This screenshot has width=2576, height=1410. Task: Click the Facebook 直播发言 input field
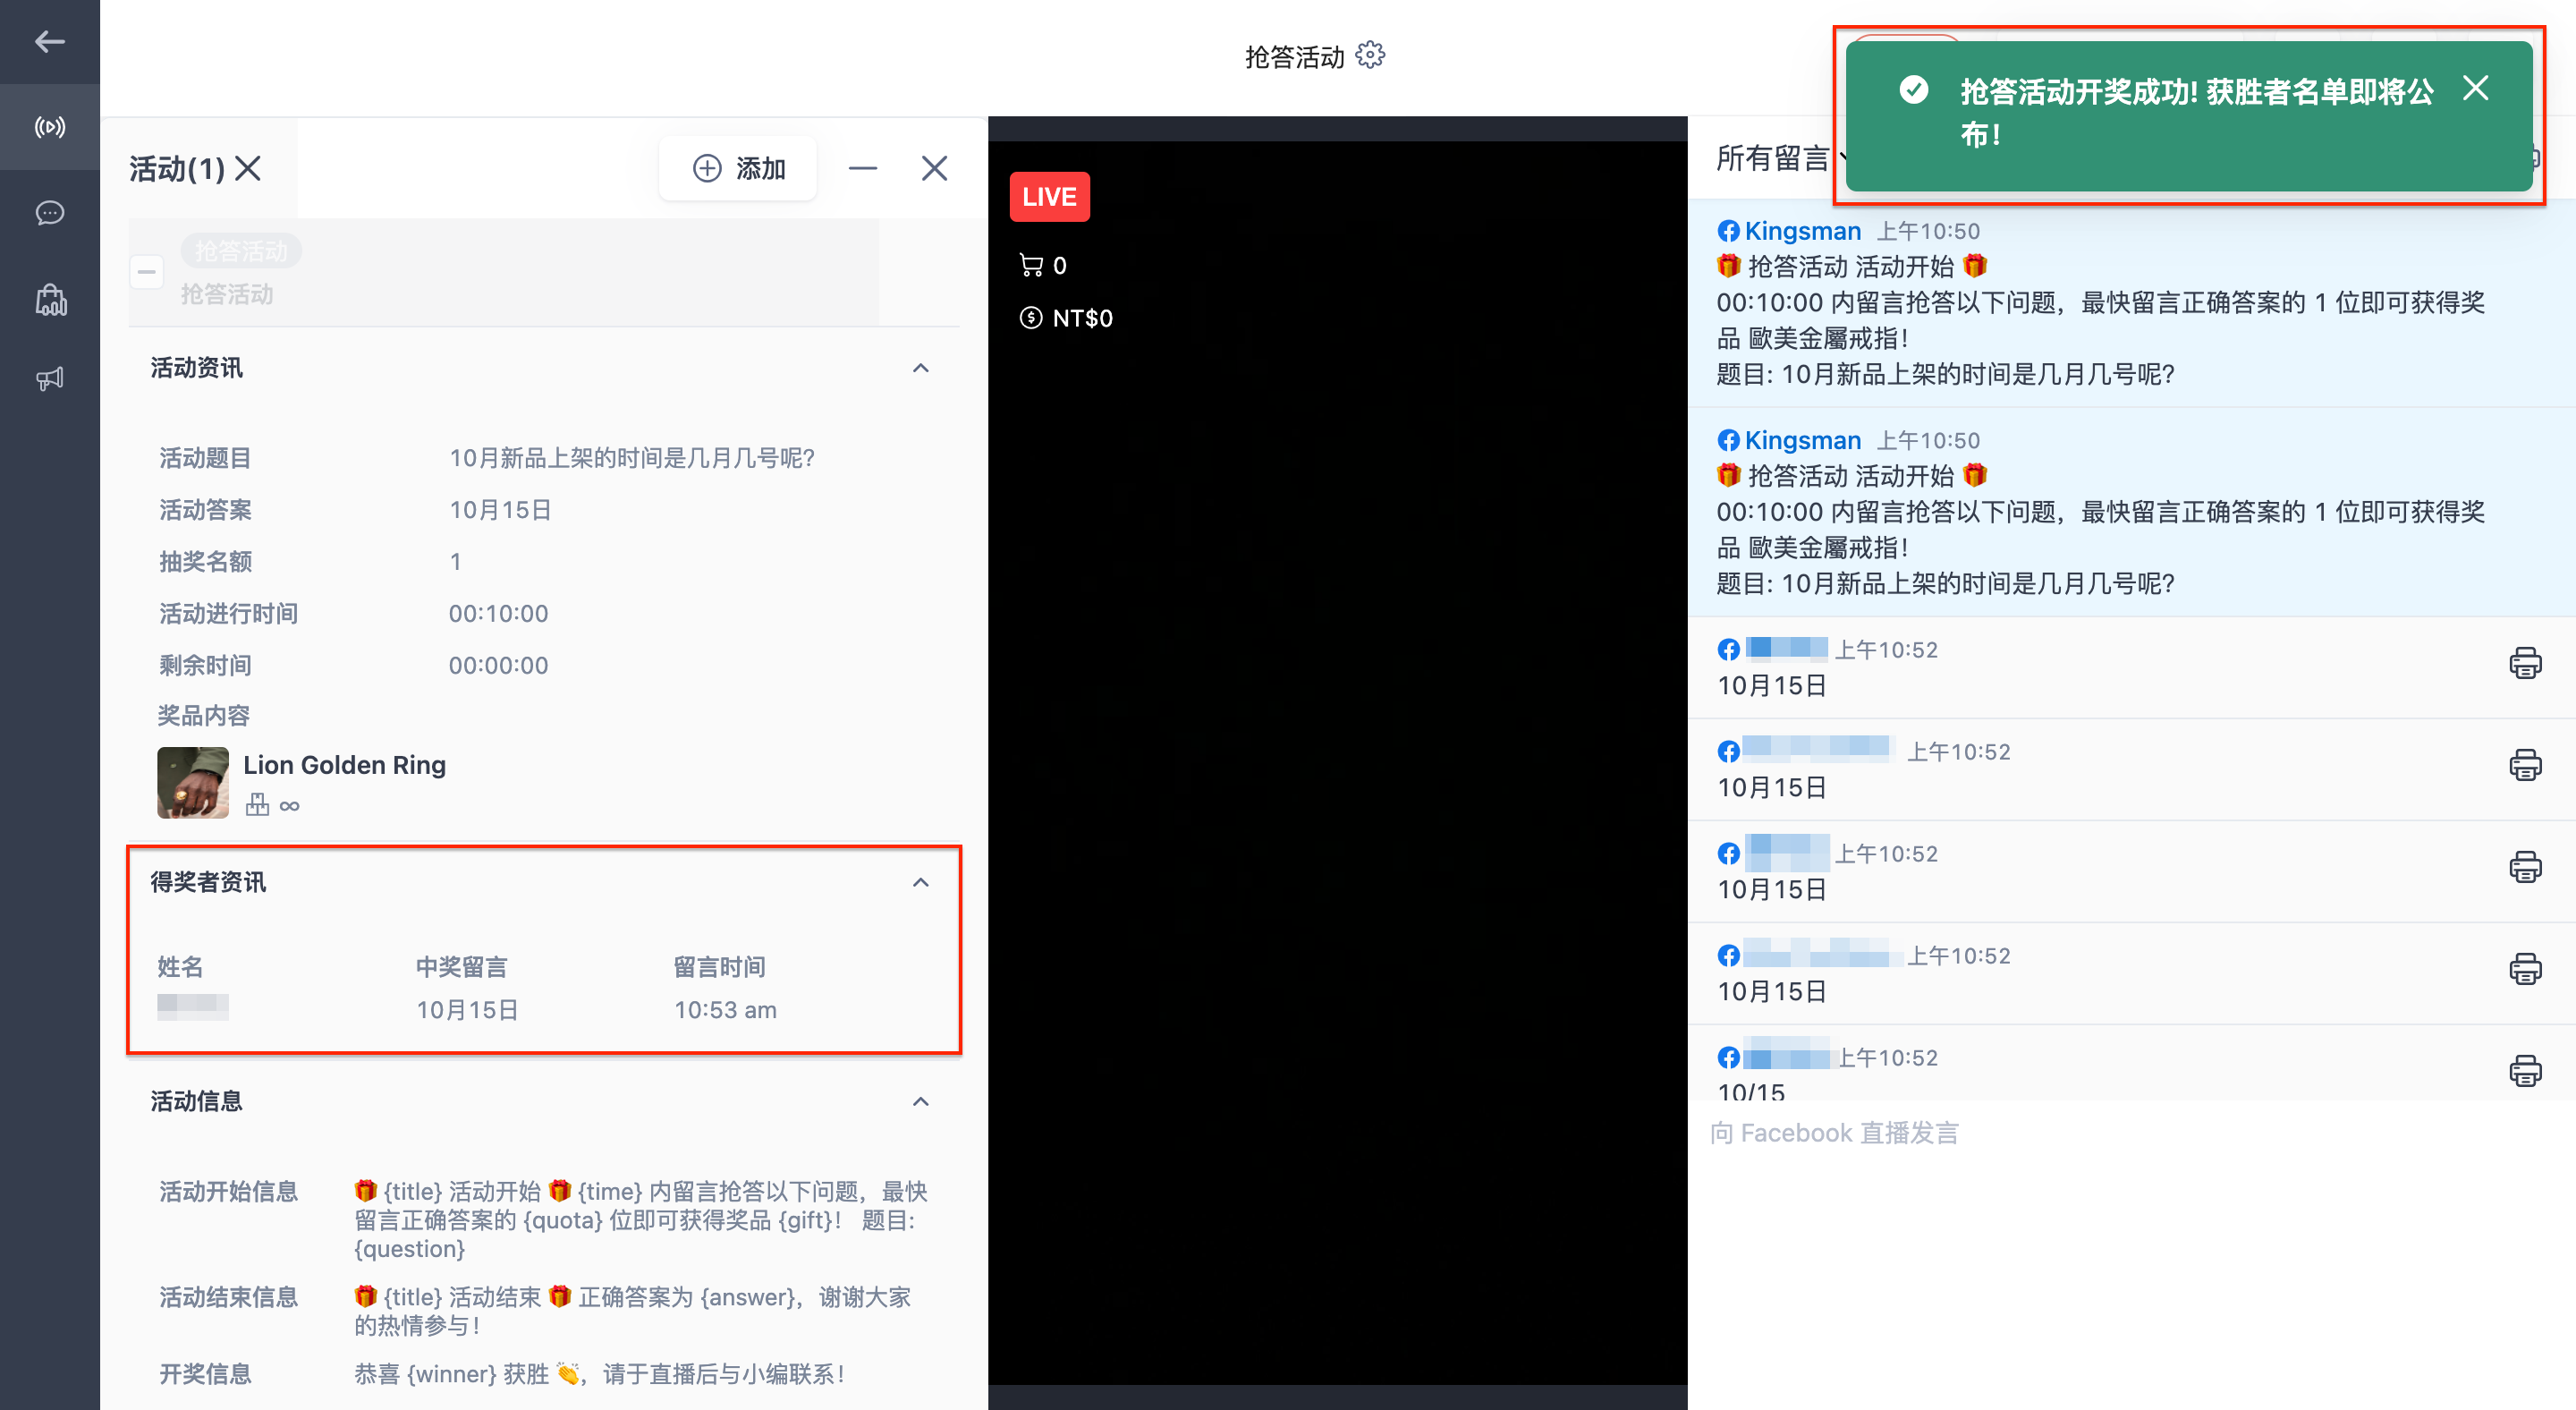2130,1133
